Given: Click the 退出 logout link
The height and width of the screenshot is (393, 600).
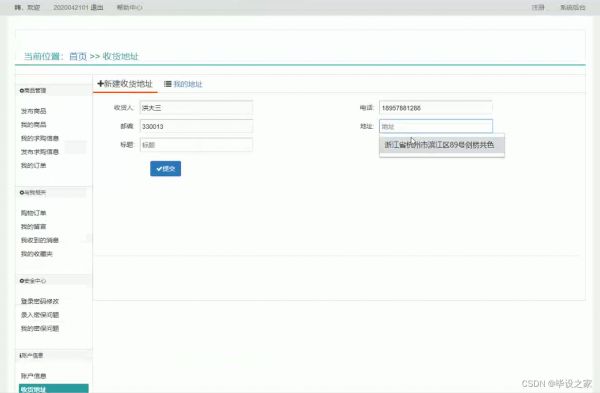Looking at the screenshot, I should 97,7.
